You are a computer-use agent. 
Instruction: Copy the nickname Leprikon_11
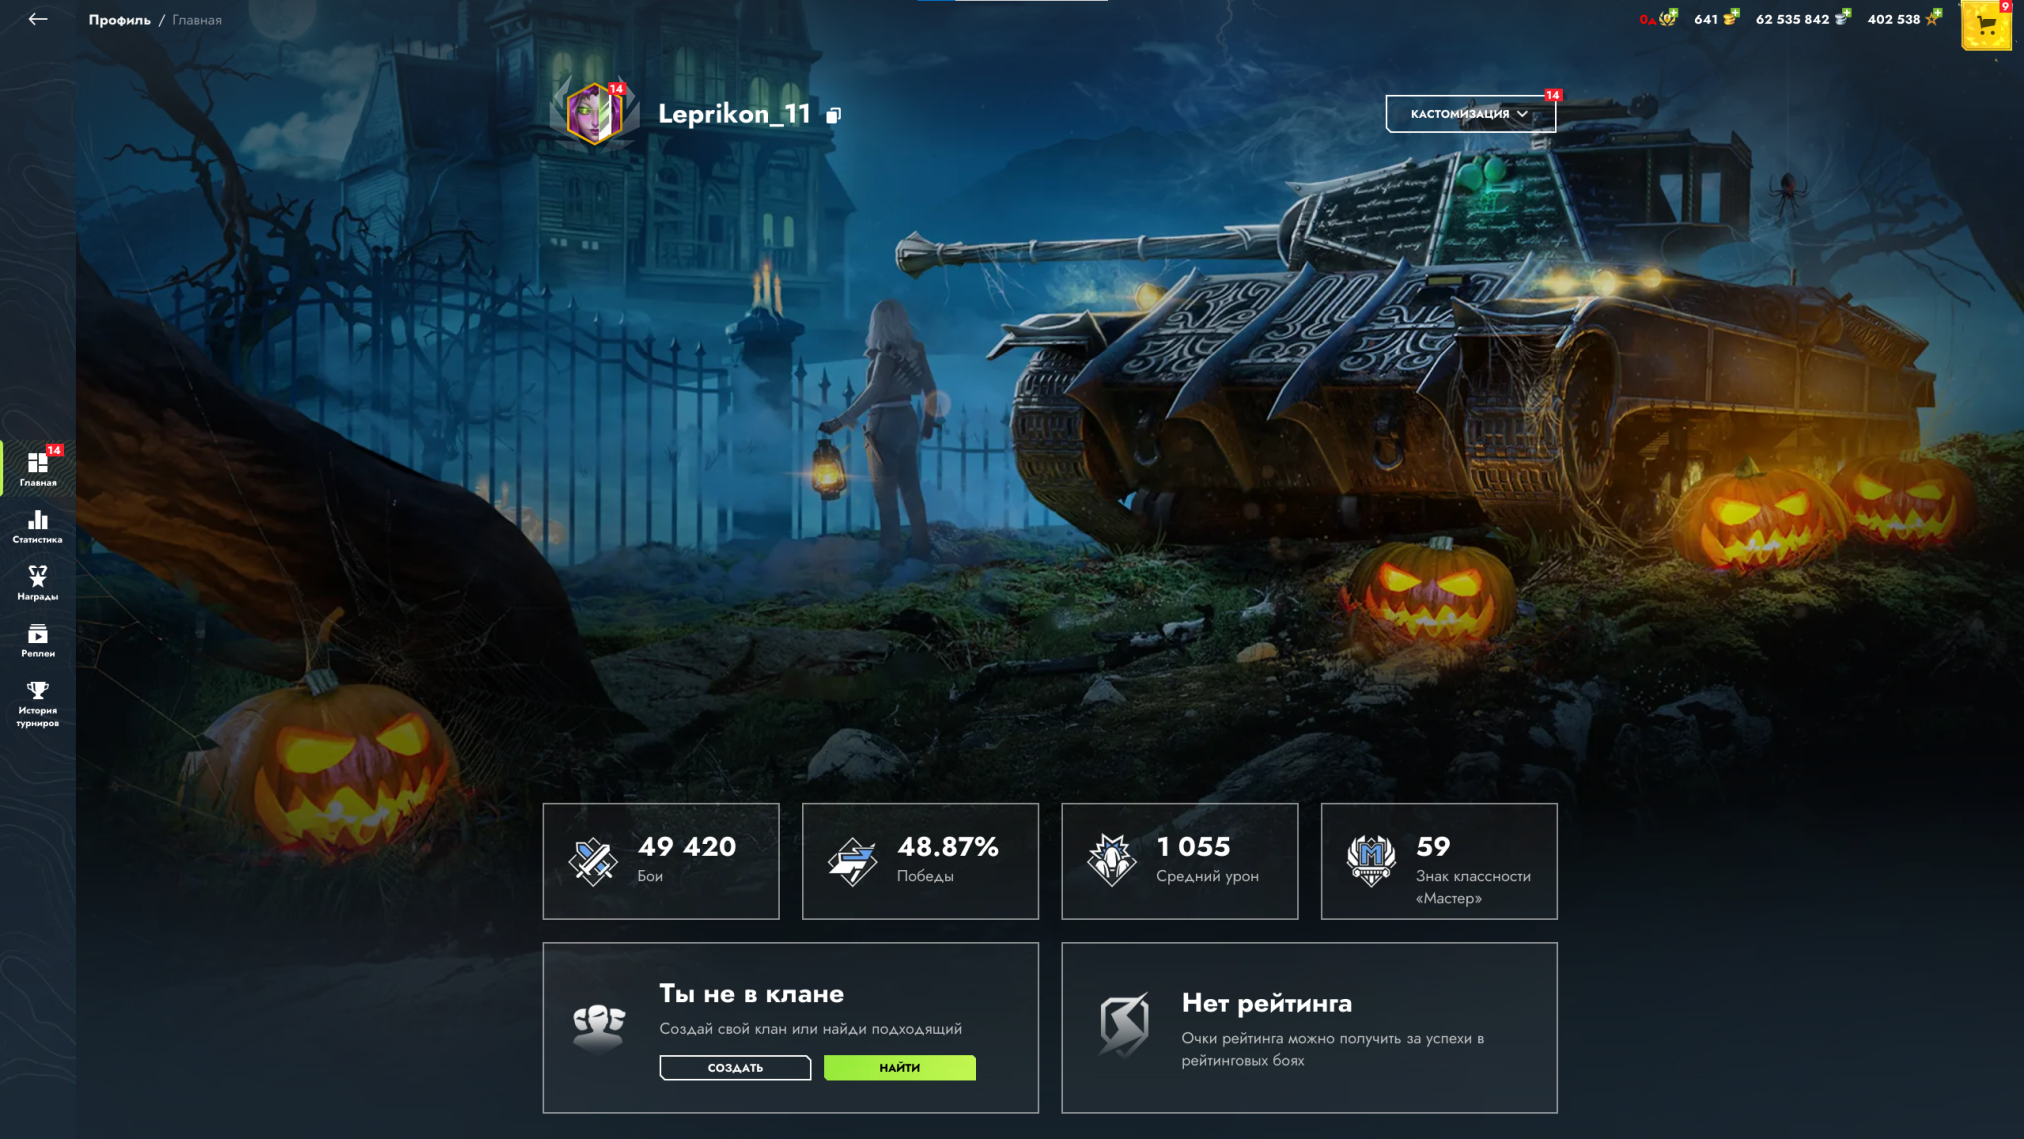point(833,115)
